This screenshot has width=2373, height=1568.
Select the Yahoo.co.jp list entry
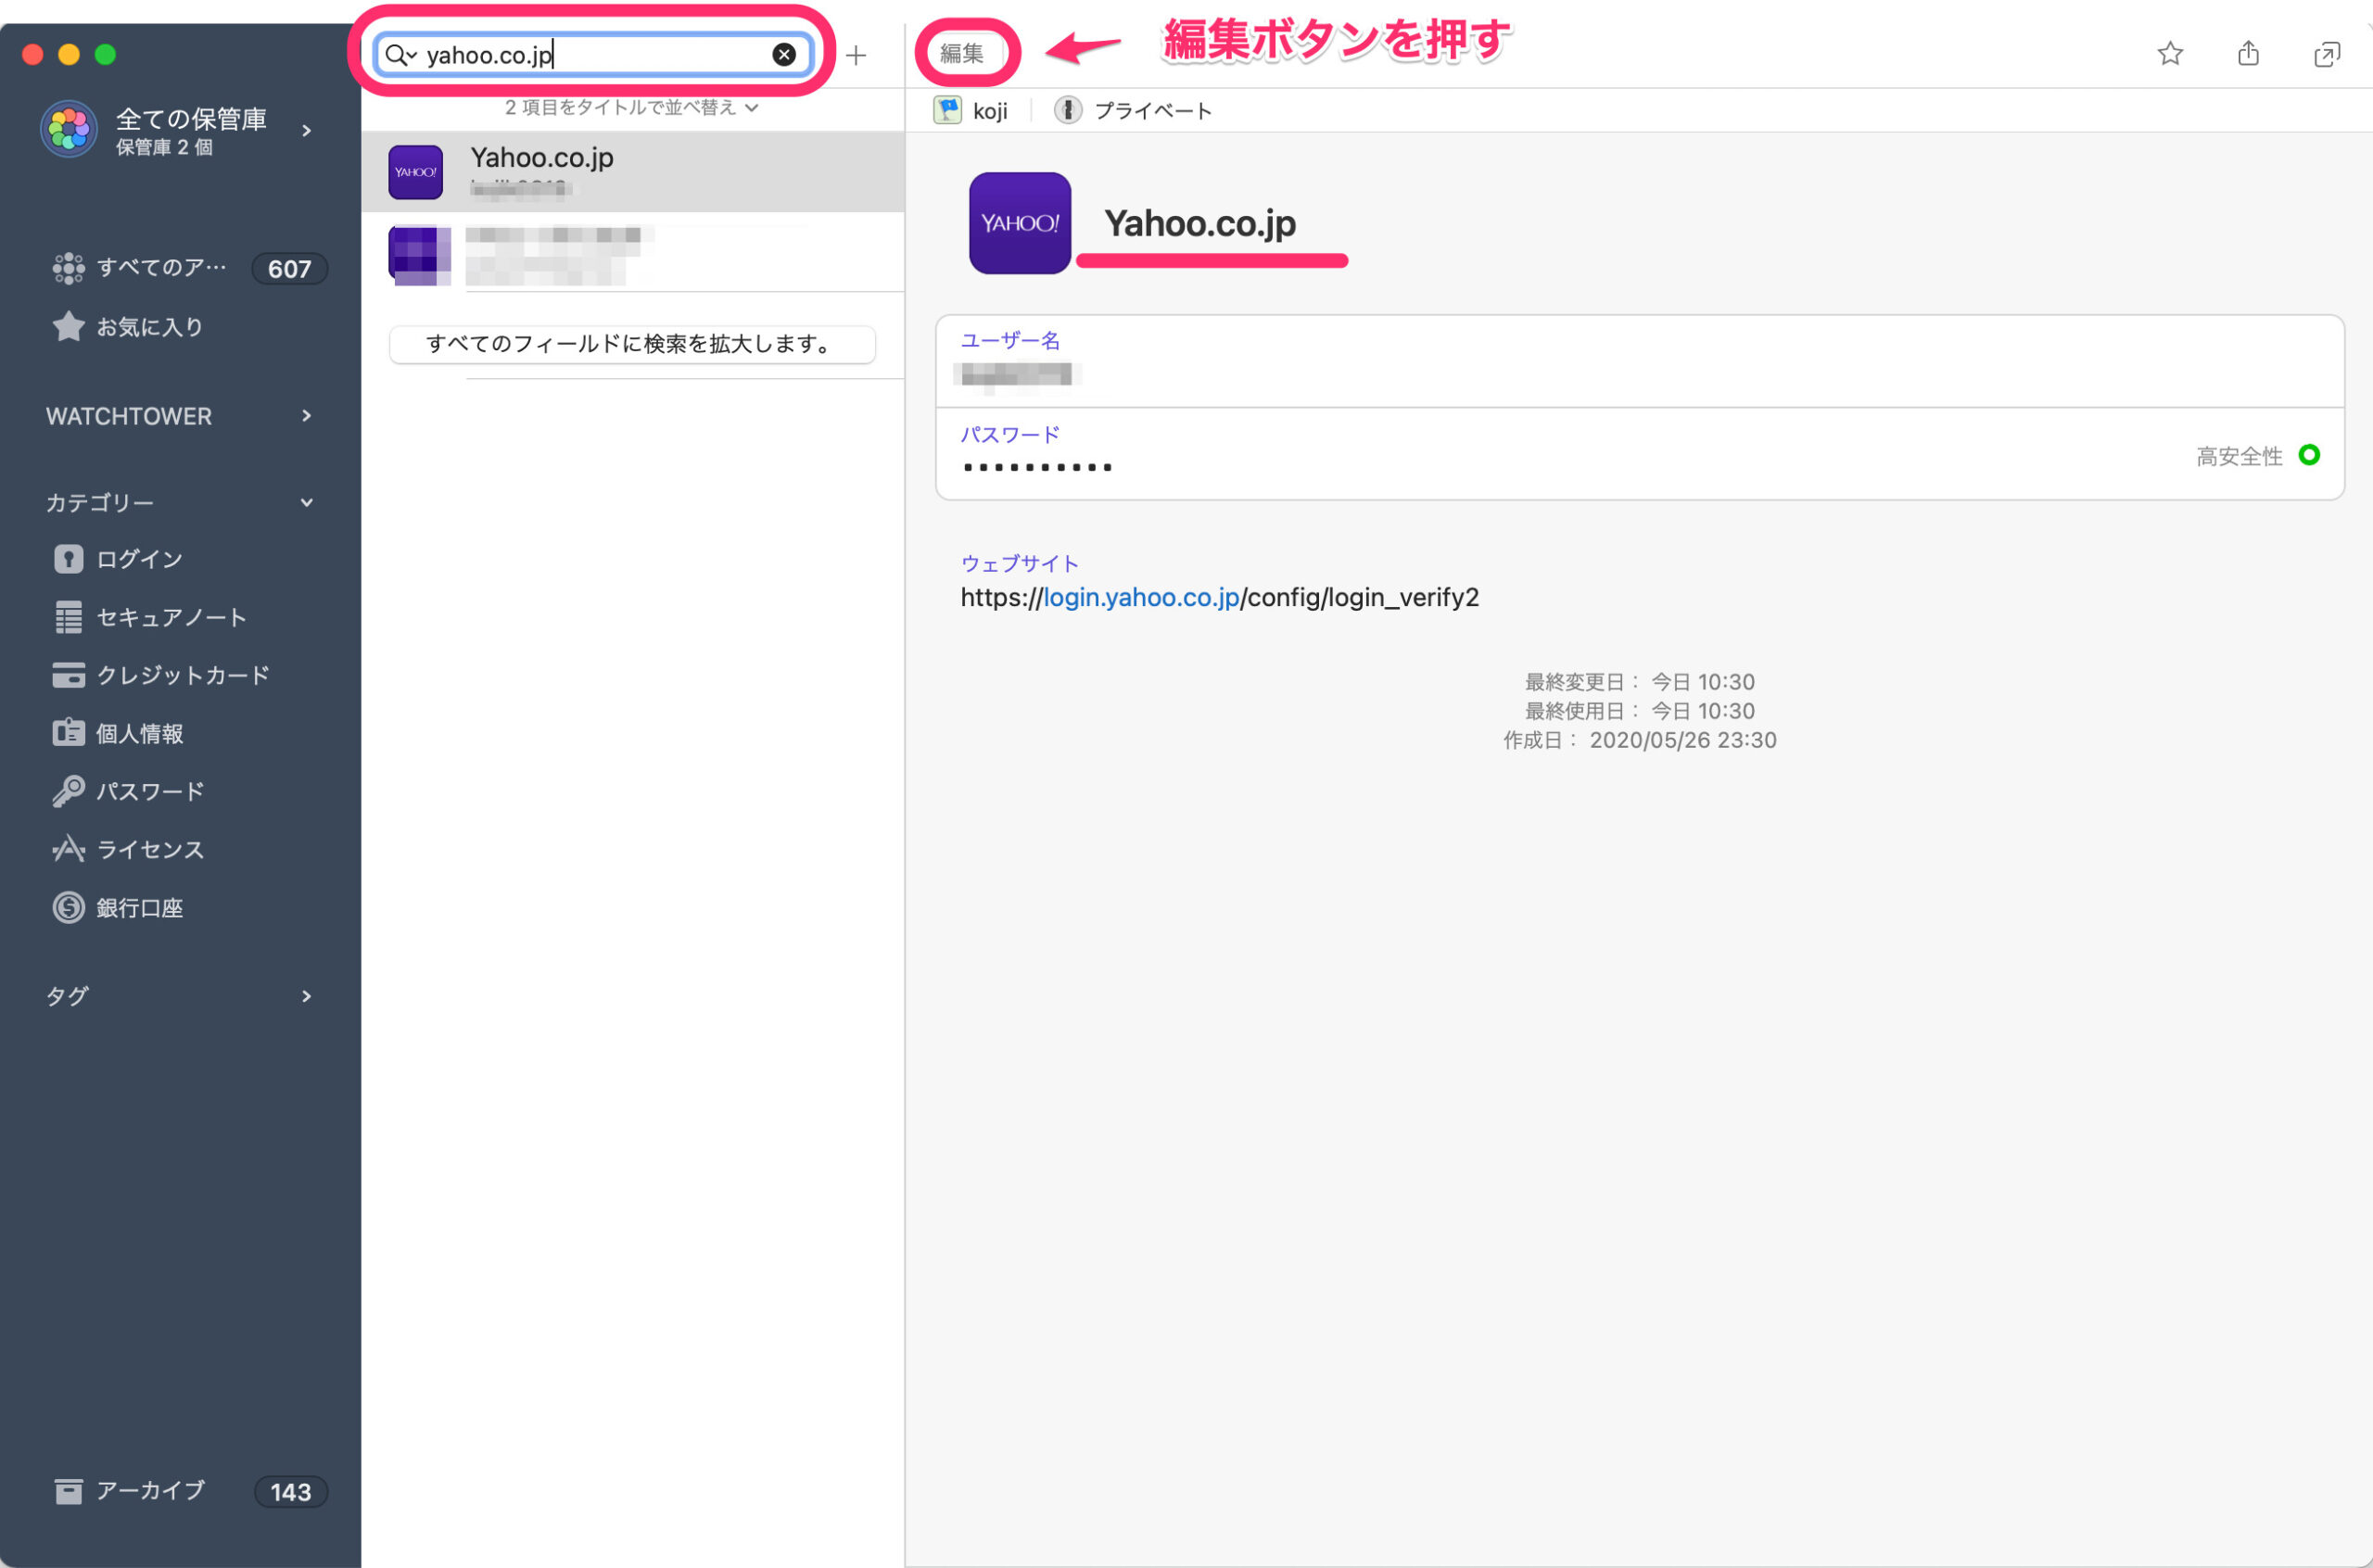pos(633,172)
